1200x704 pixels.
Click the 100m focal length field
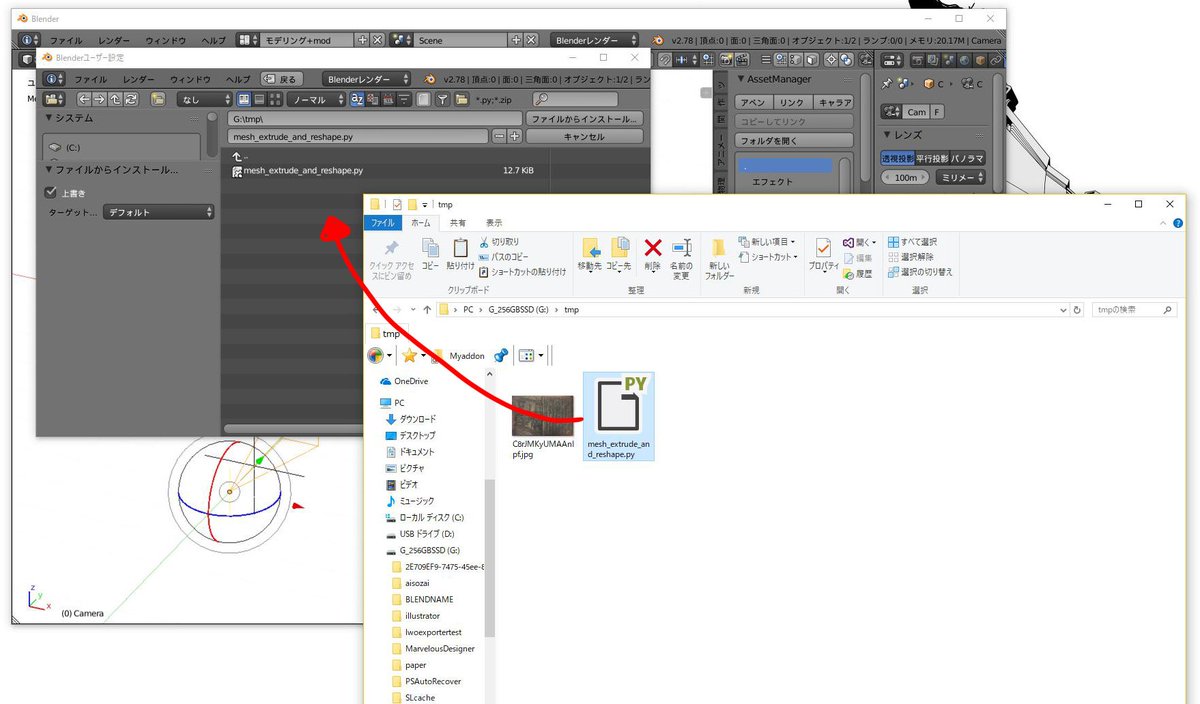coord(906,177)
